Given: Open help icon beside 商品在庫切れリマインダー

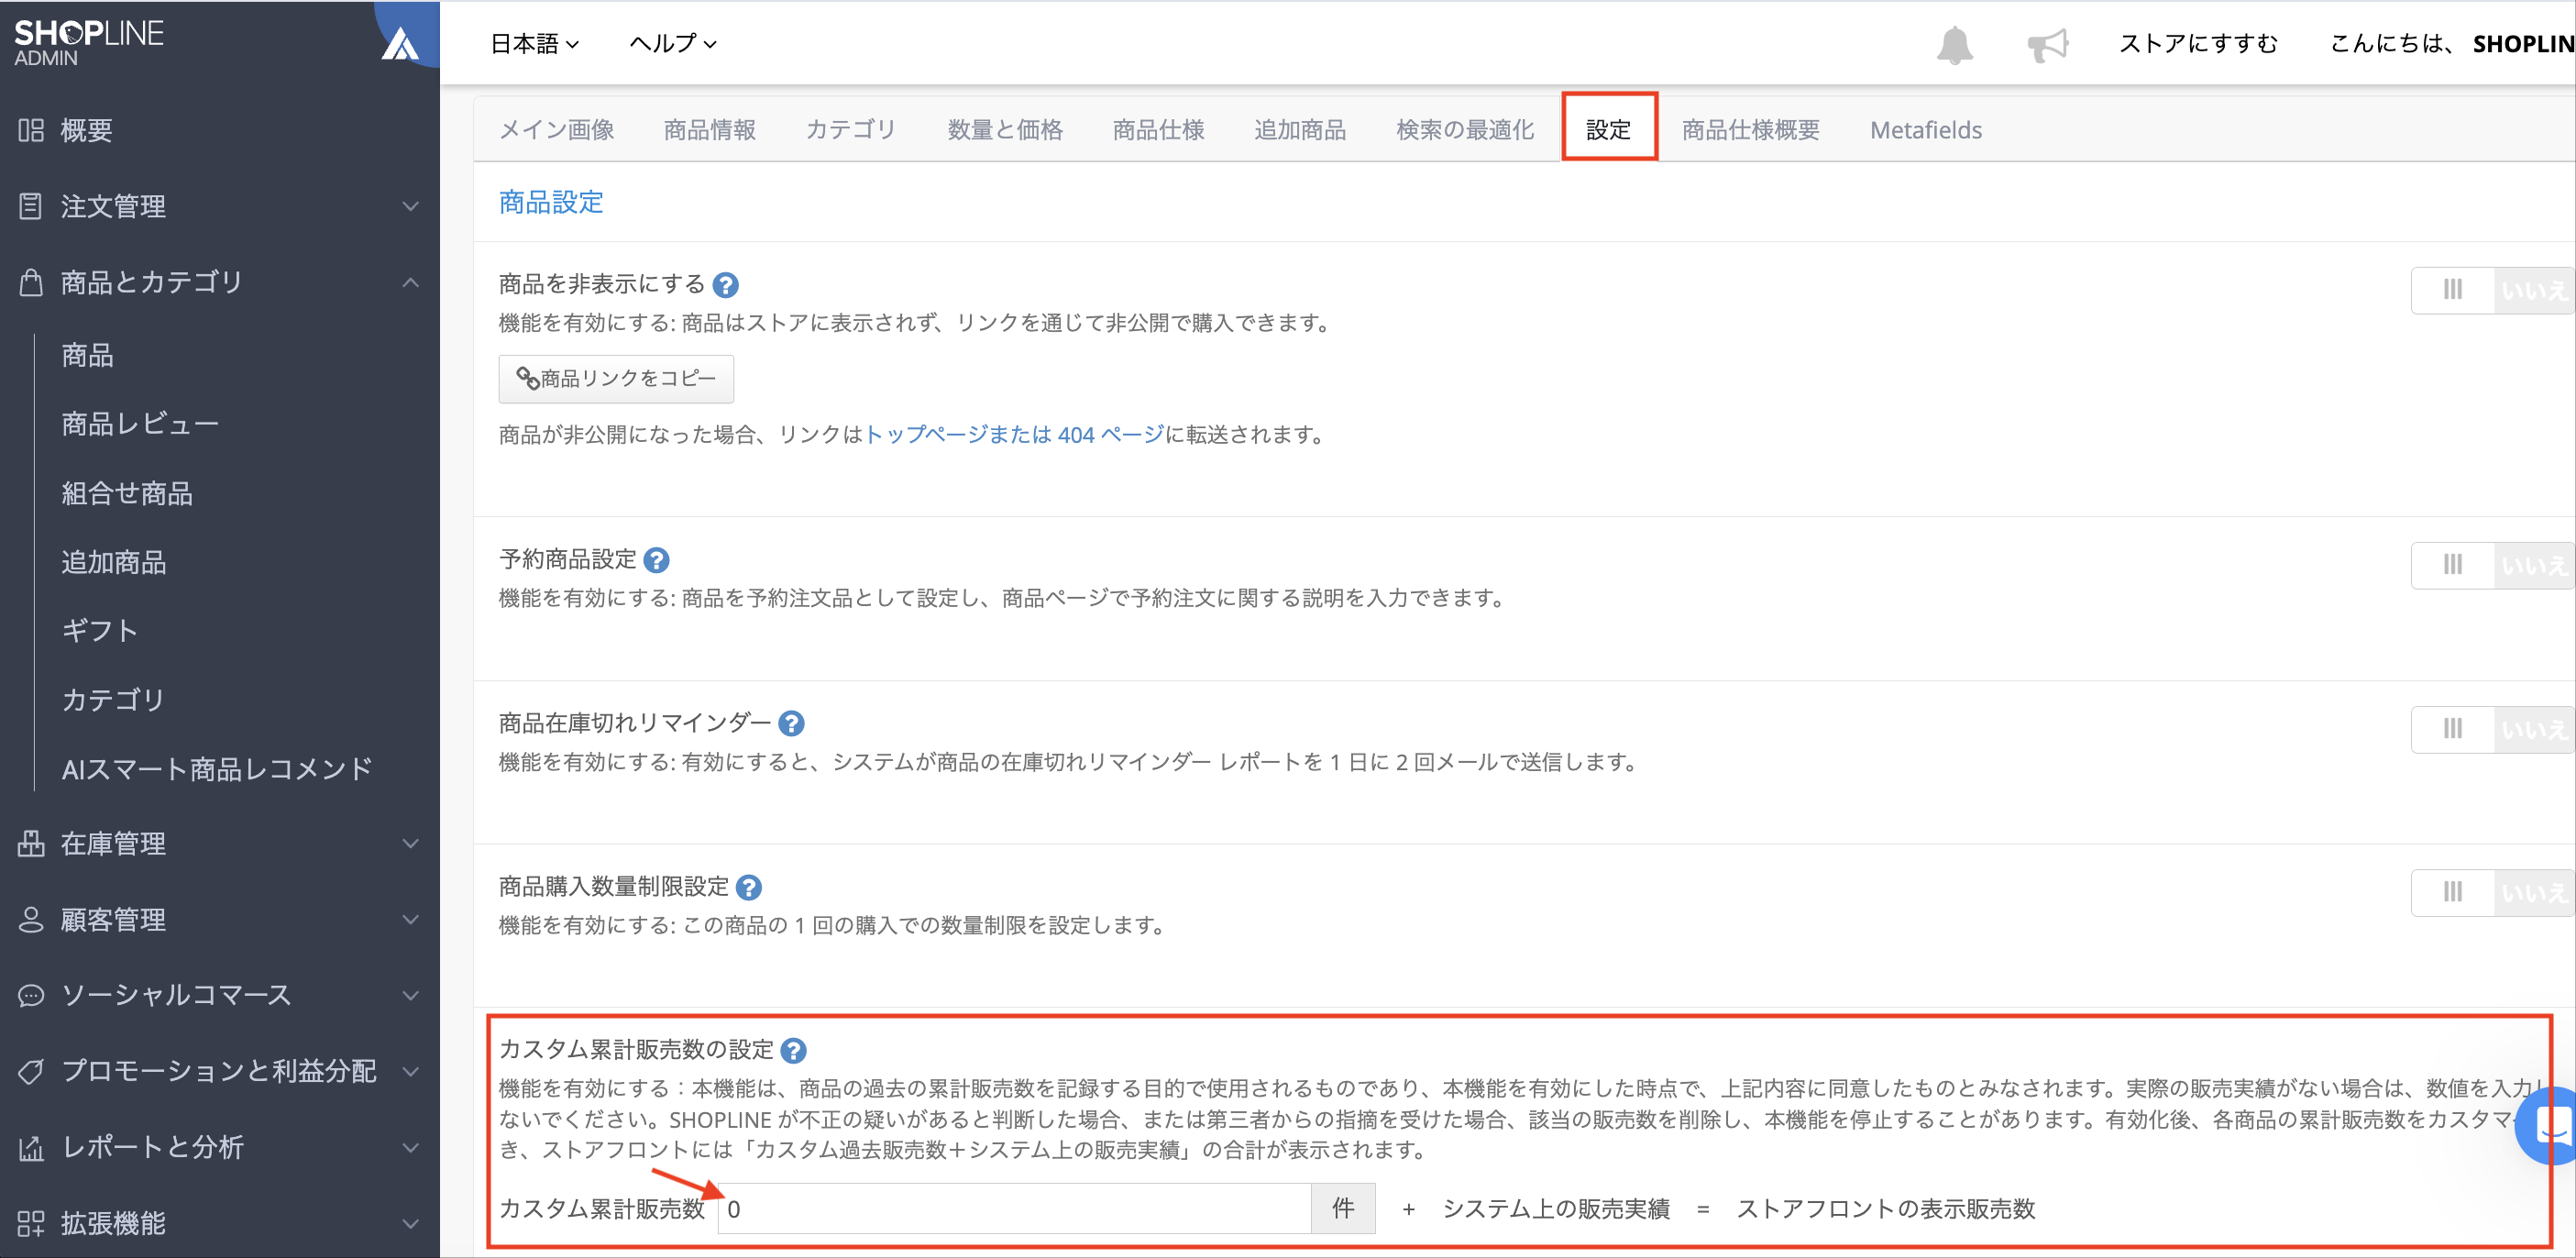Looking at the screenshot, I should 791,723.
